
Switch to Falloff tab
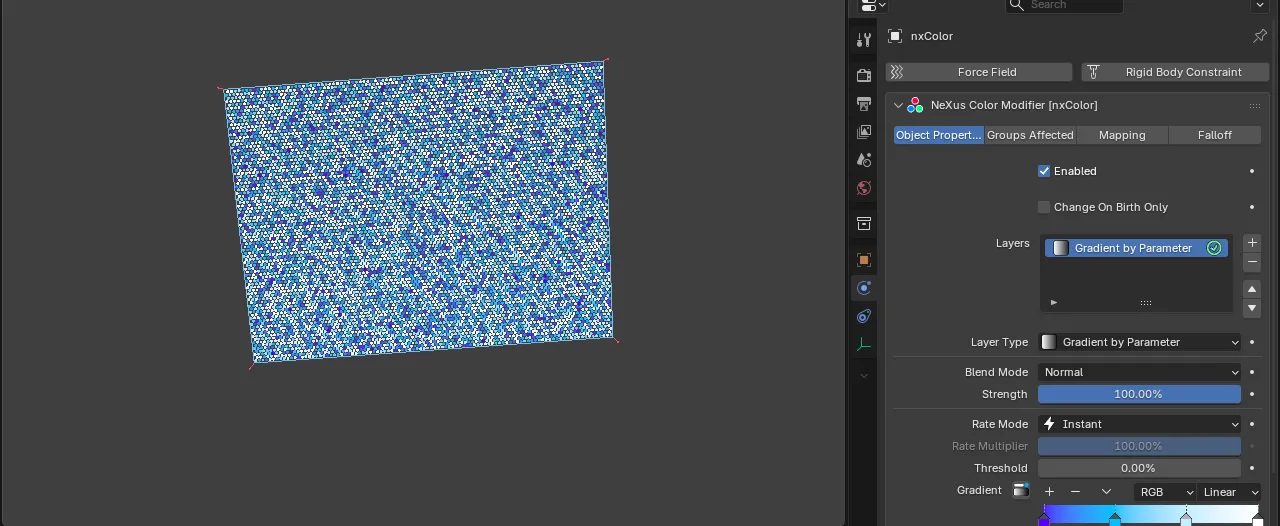click(1215, 135)
